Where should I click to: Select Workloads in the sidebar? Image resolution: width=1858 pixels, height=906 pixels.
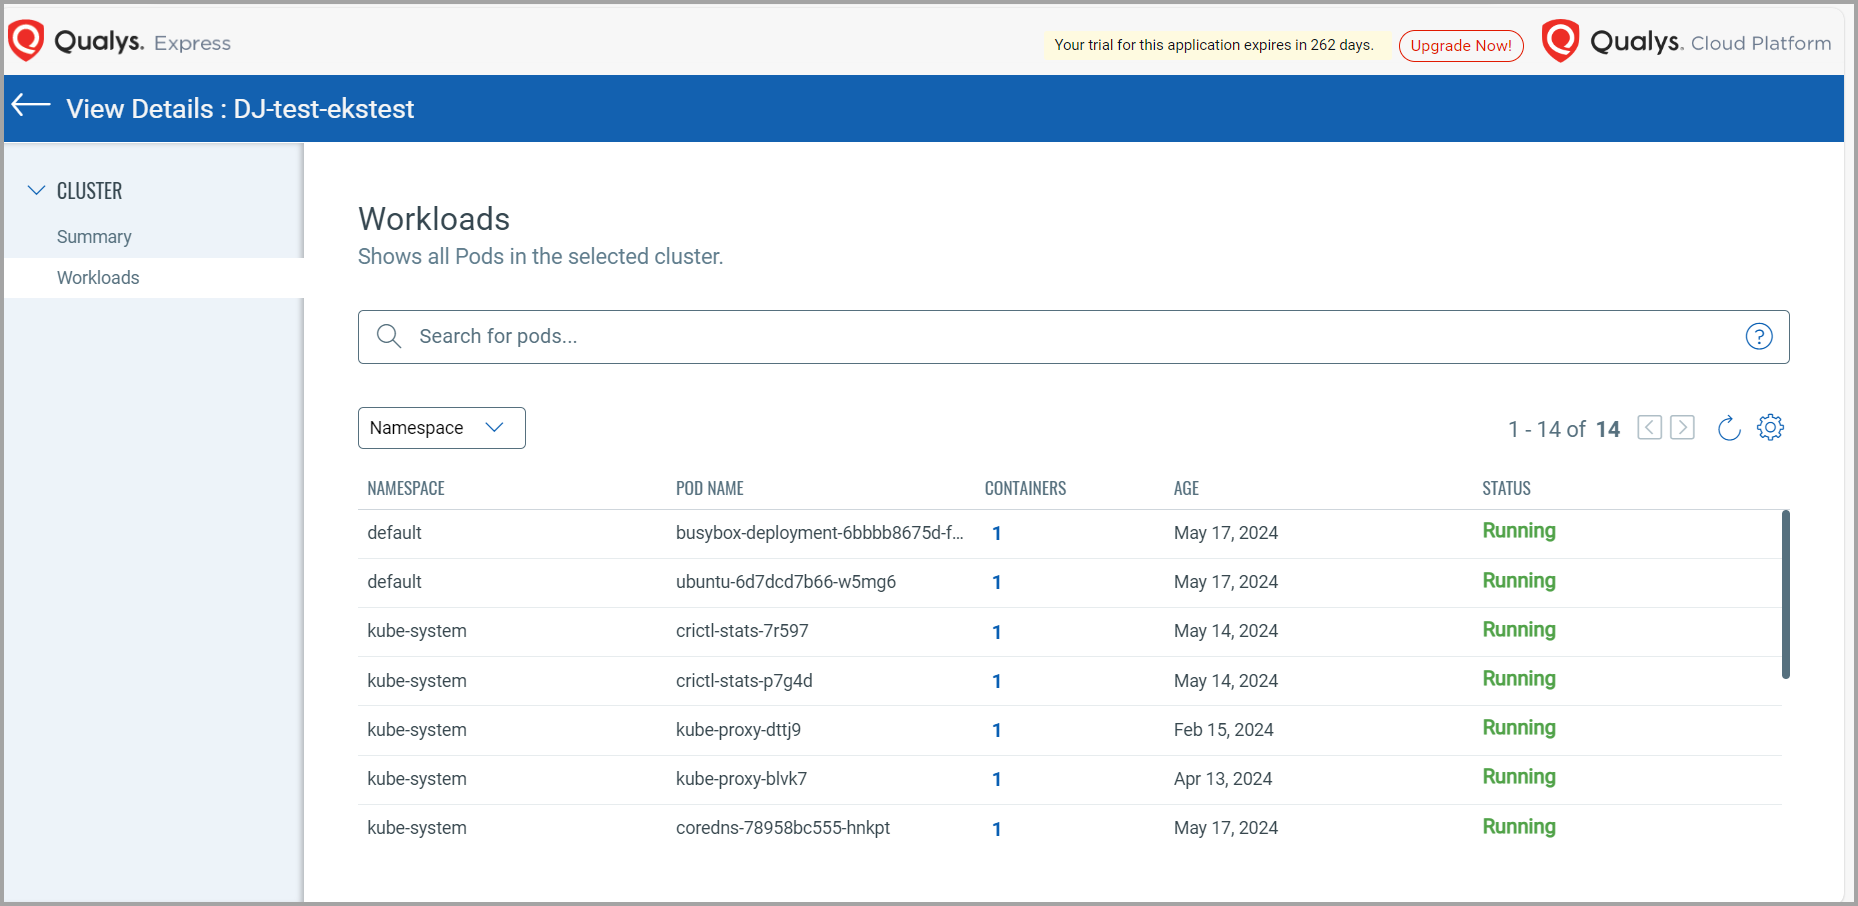(x=98, y=278)
